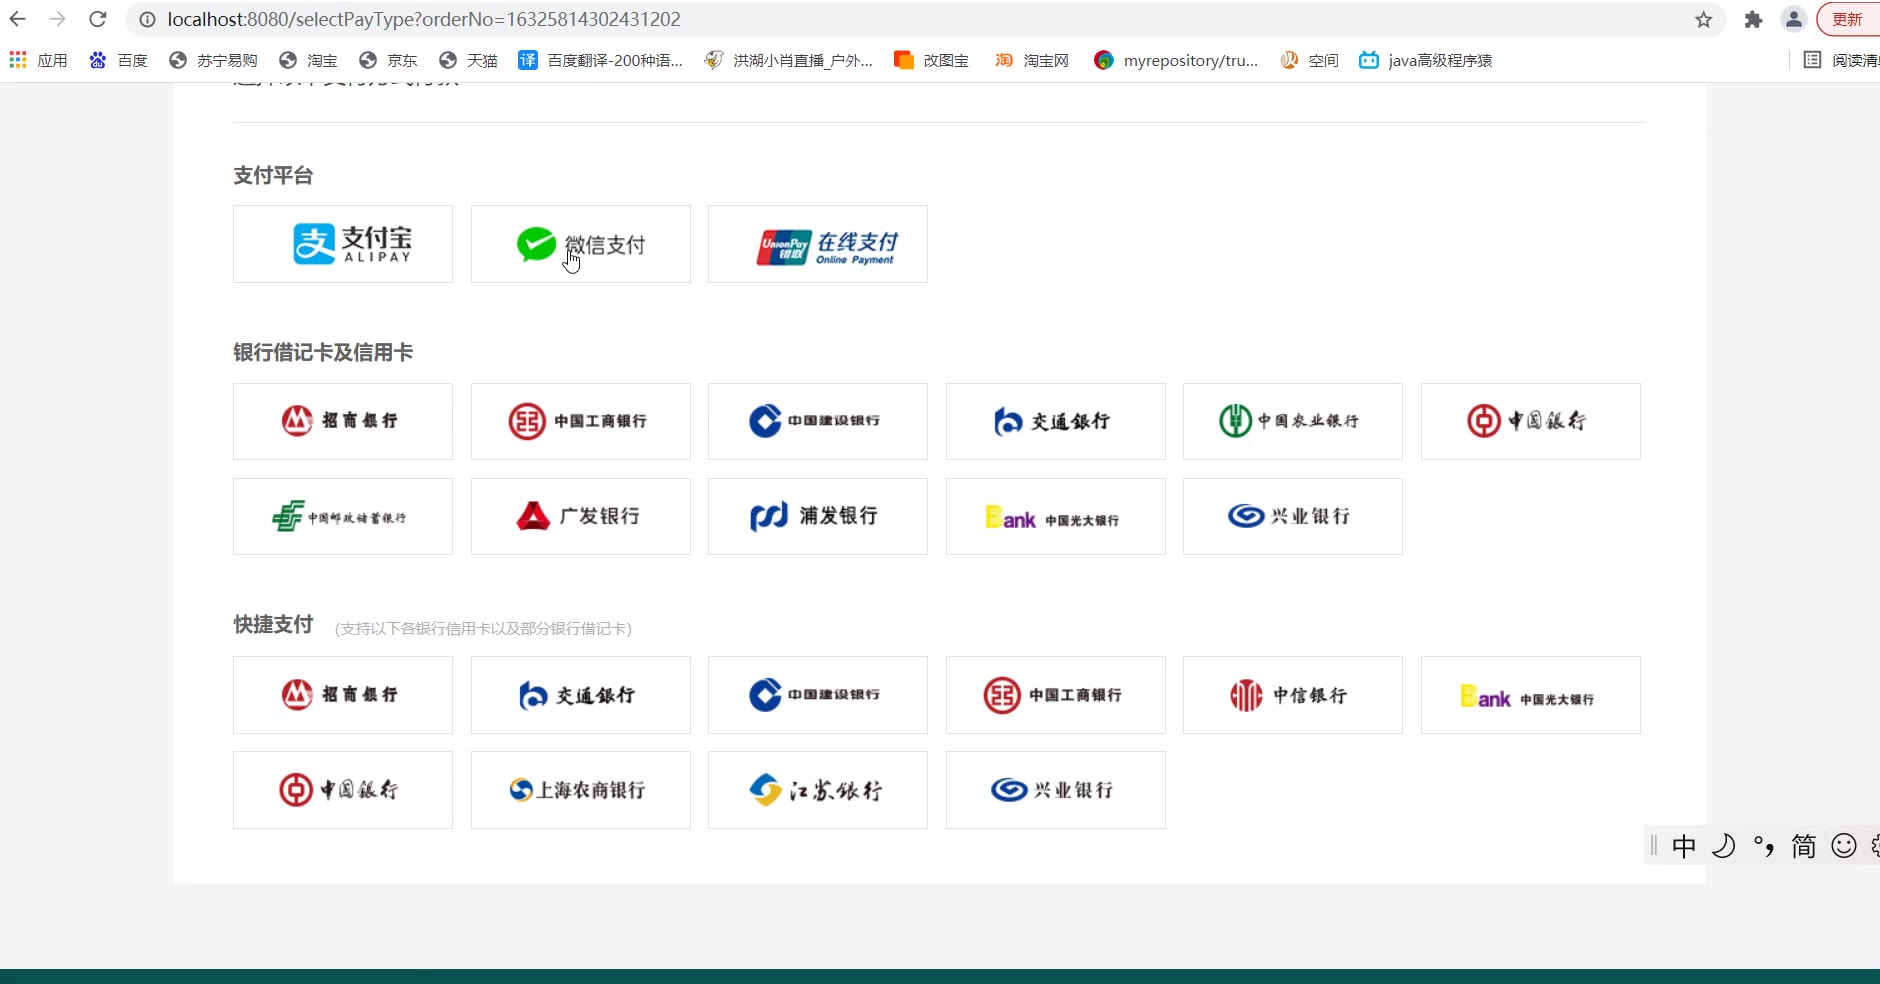Click the 银行借记卡及信用卡 section heading

(x=323, y=352)
